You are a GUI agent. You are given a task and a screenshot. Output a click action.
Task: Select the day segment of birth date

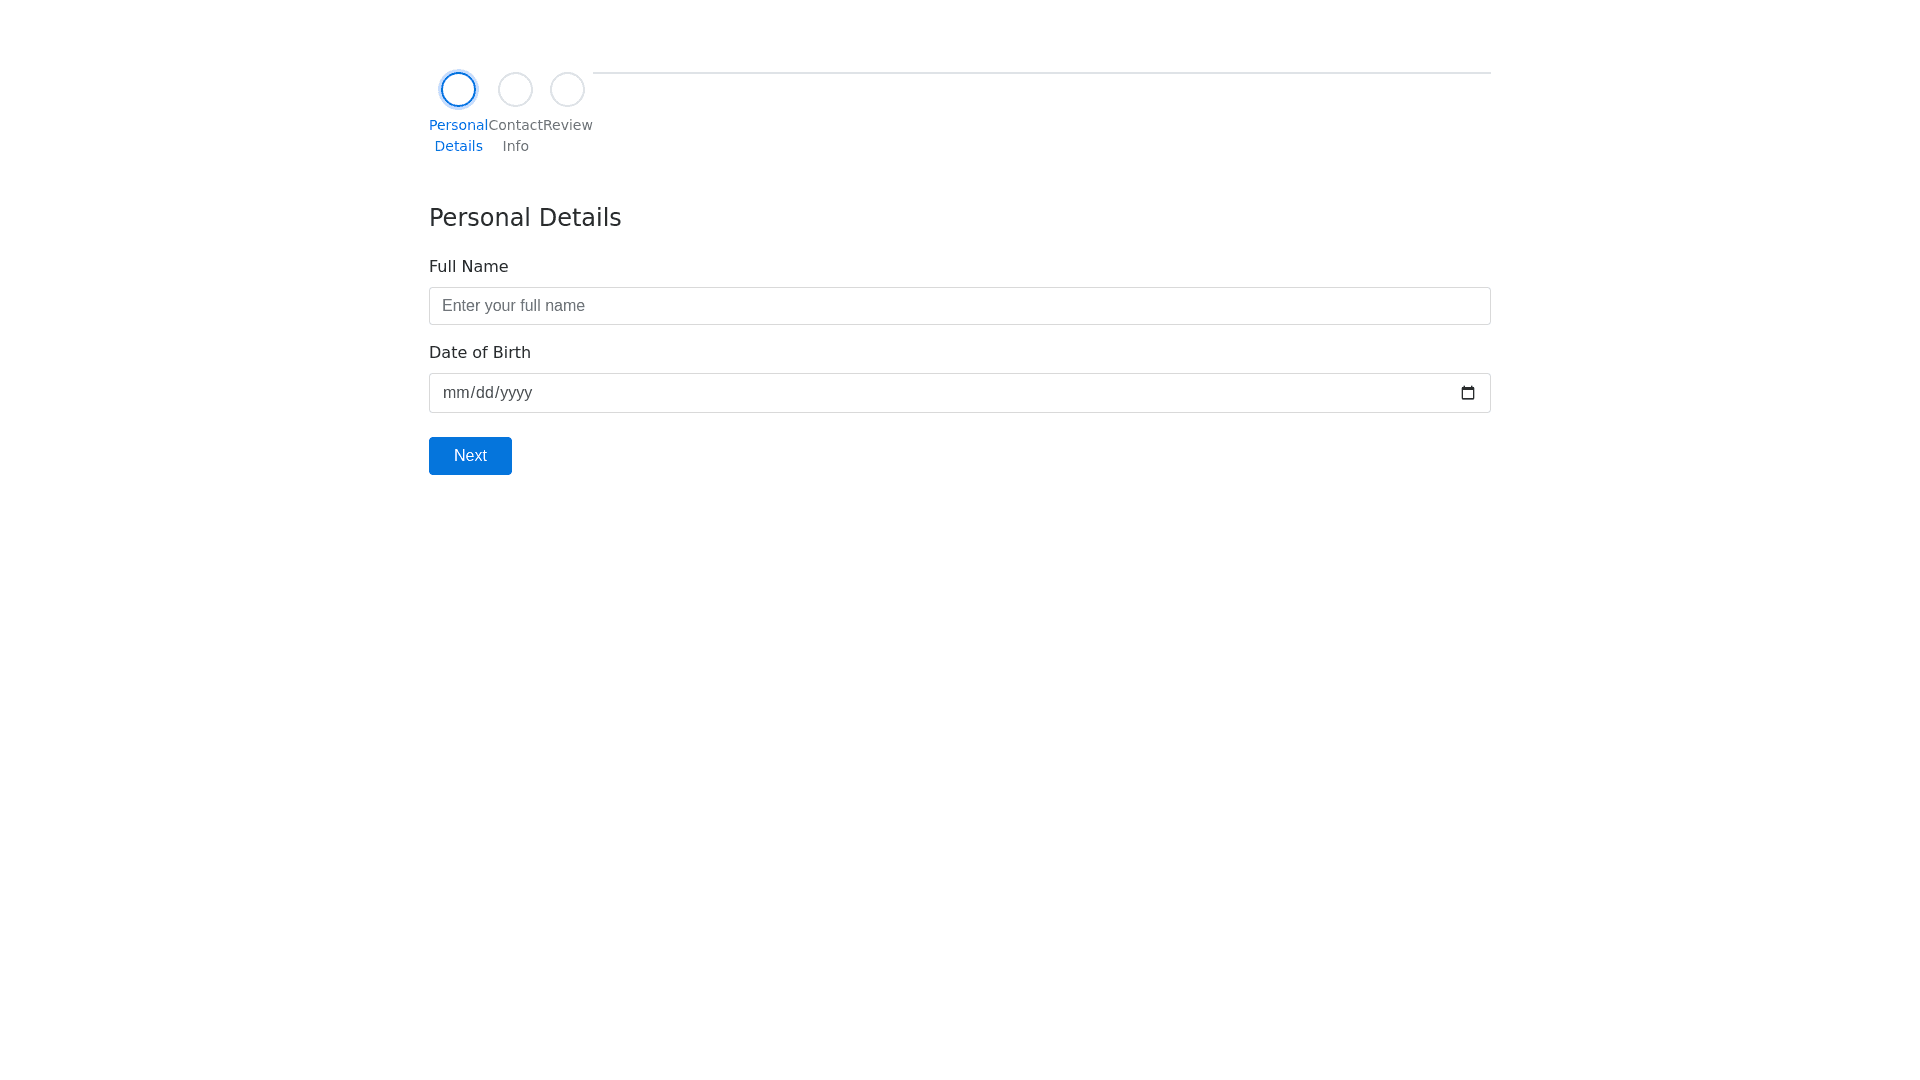pyautogui.click(x=483, y=393)
